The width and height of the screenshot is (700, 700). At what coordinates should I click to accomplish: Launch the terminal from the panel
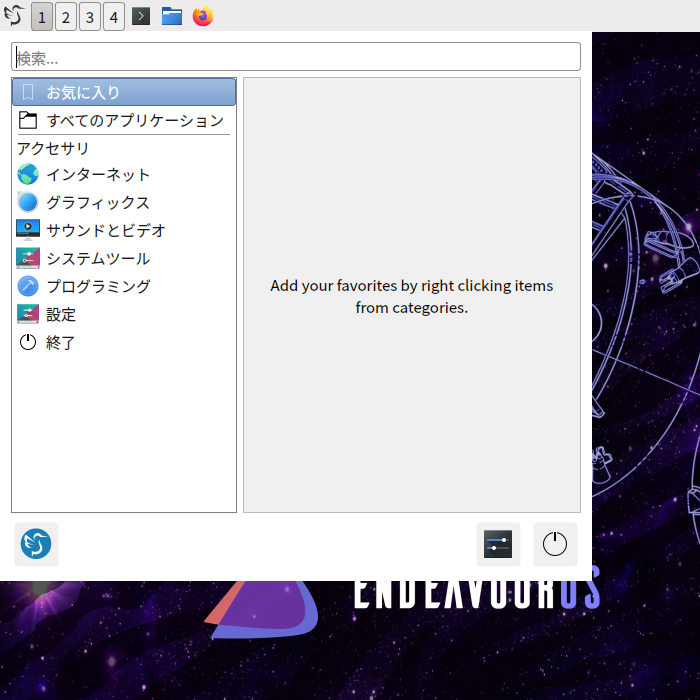tap(141, 17)
